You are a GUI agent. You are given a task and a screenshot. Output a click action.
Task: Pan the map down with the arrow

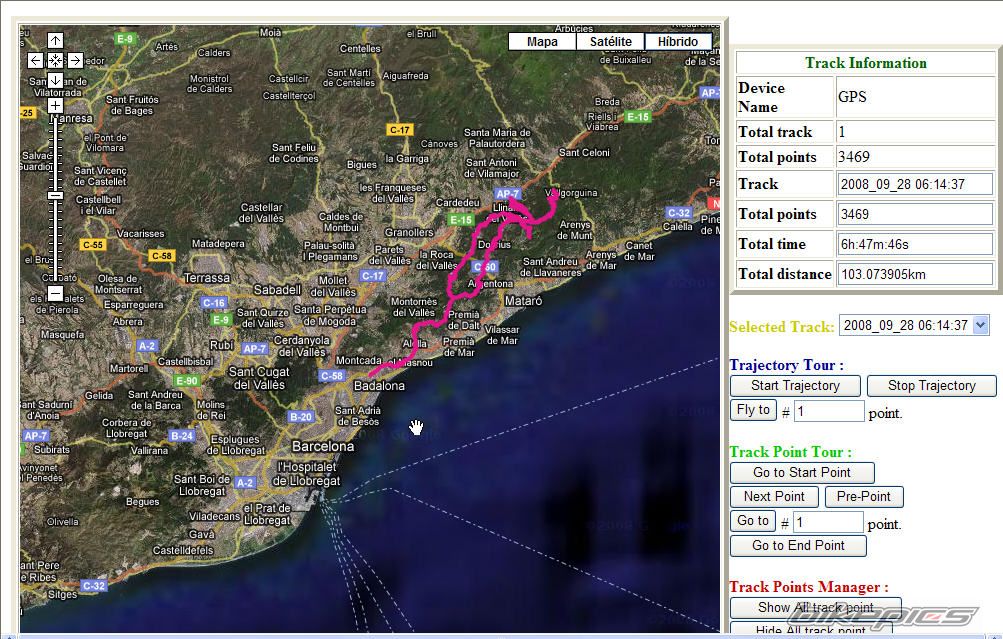coord(55,80)
